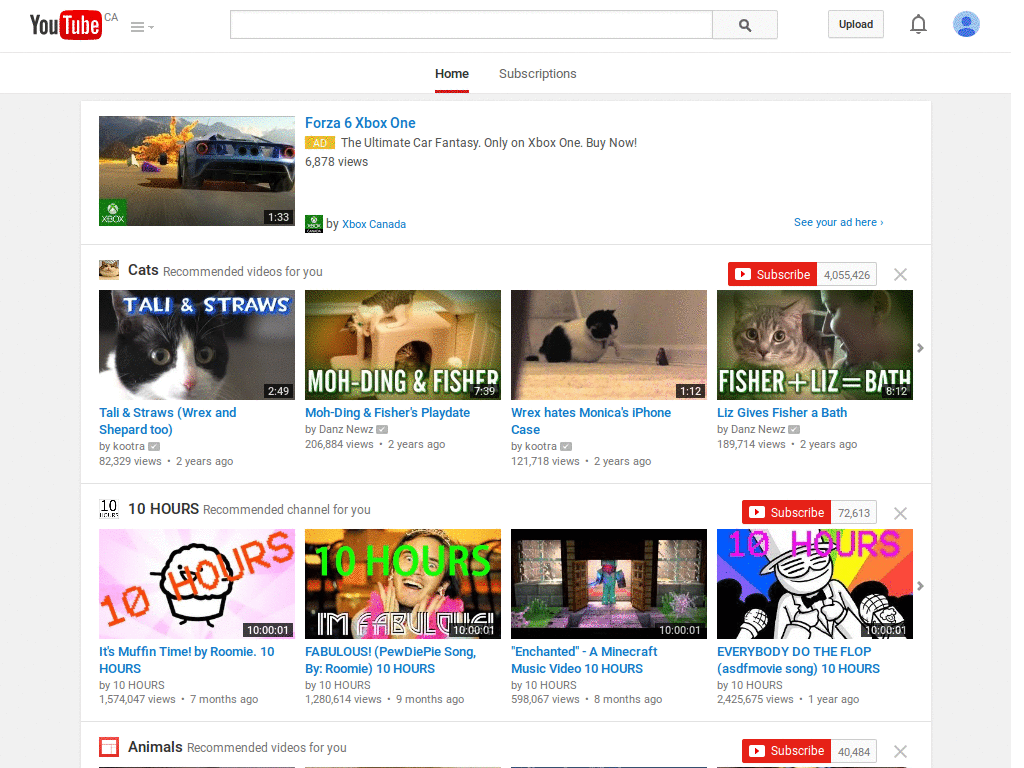Click Danz Newz under Moh-Ding & Fisher's Playdate
1024x768 pixels.
[x=346, y=429]
